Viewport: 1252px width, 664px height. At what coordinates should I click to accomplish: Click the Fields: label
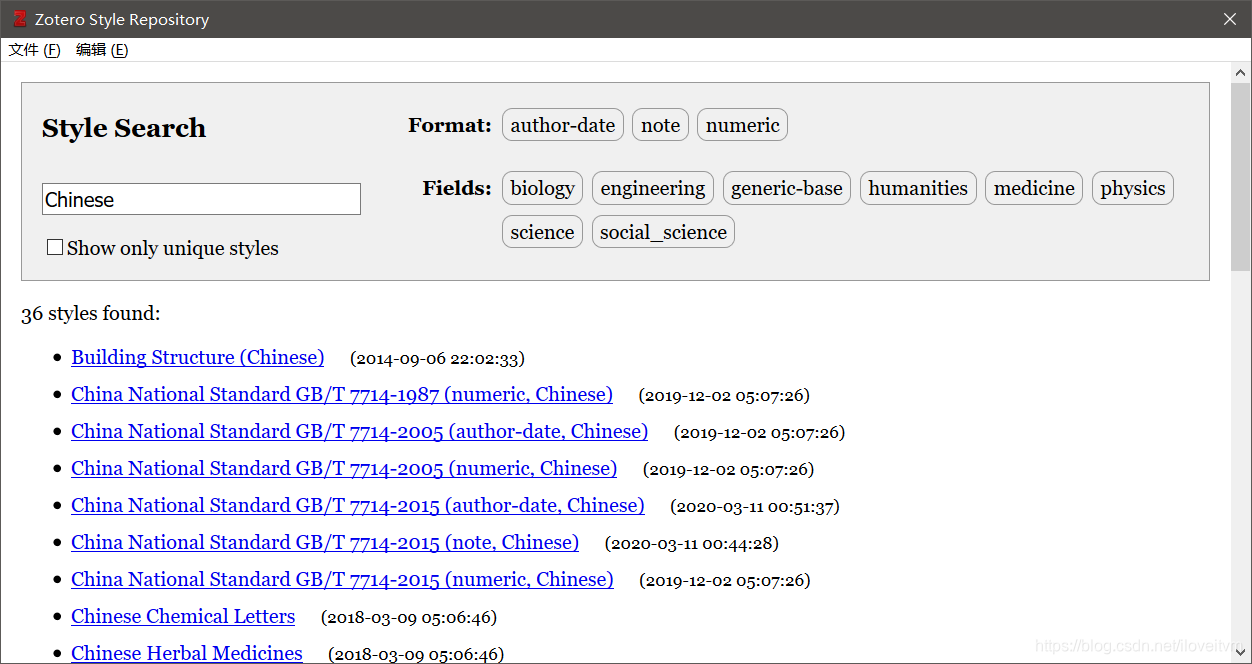tap(457, 188)
